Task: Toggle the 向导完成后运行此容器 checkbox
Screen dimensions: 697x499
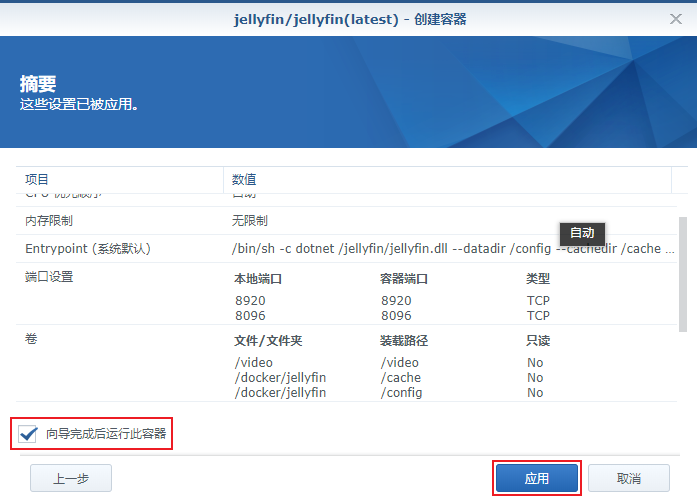Action: pyautogui.click(x=29, y=434)
